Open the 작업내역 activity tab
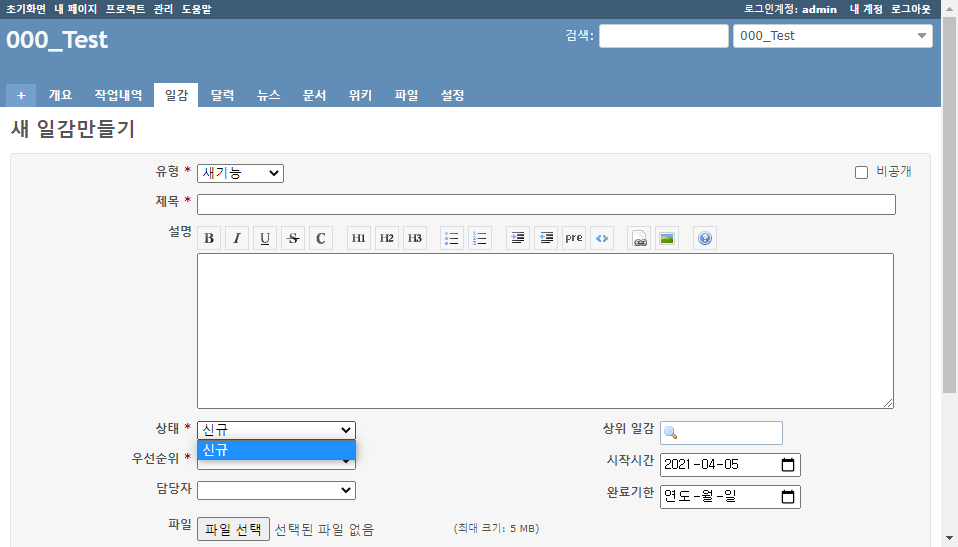 click(118, 95)
